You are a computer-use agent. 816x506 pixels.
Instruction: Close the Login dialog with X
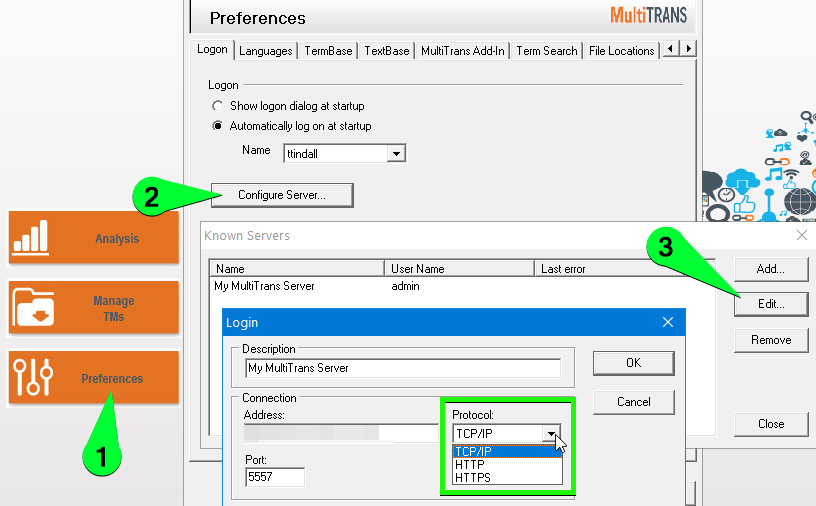coord(668,322)
